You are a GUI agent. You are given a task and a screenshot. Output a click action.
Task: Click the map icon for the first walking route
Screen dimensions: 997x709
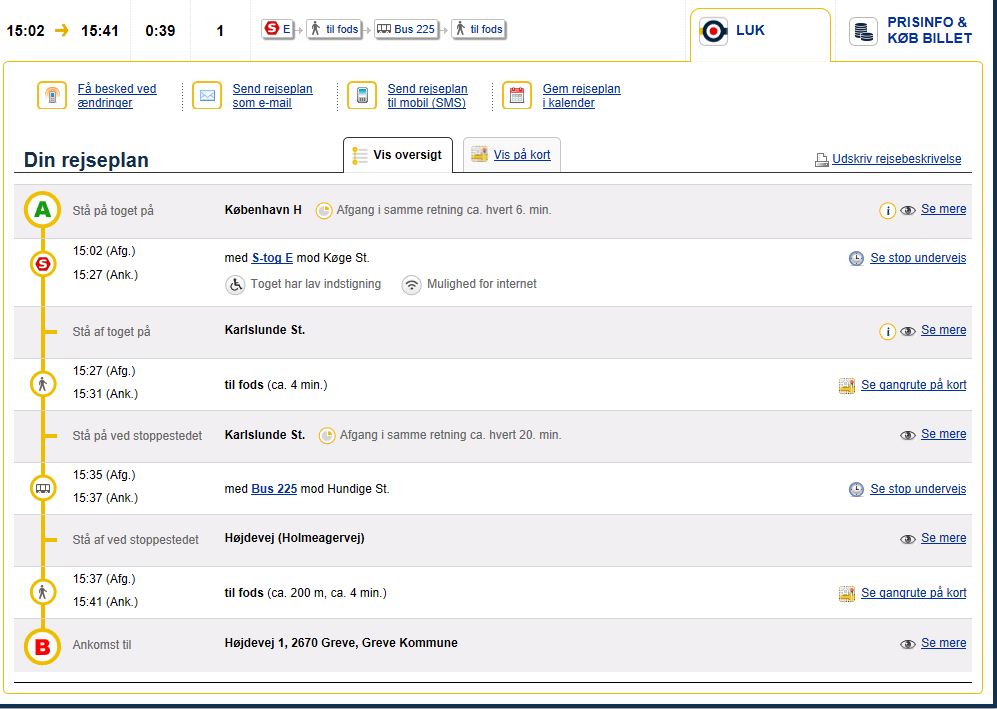[x=847, y=385]
